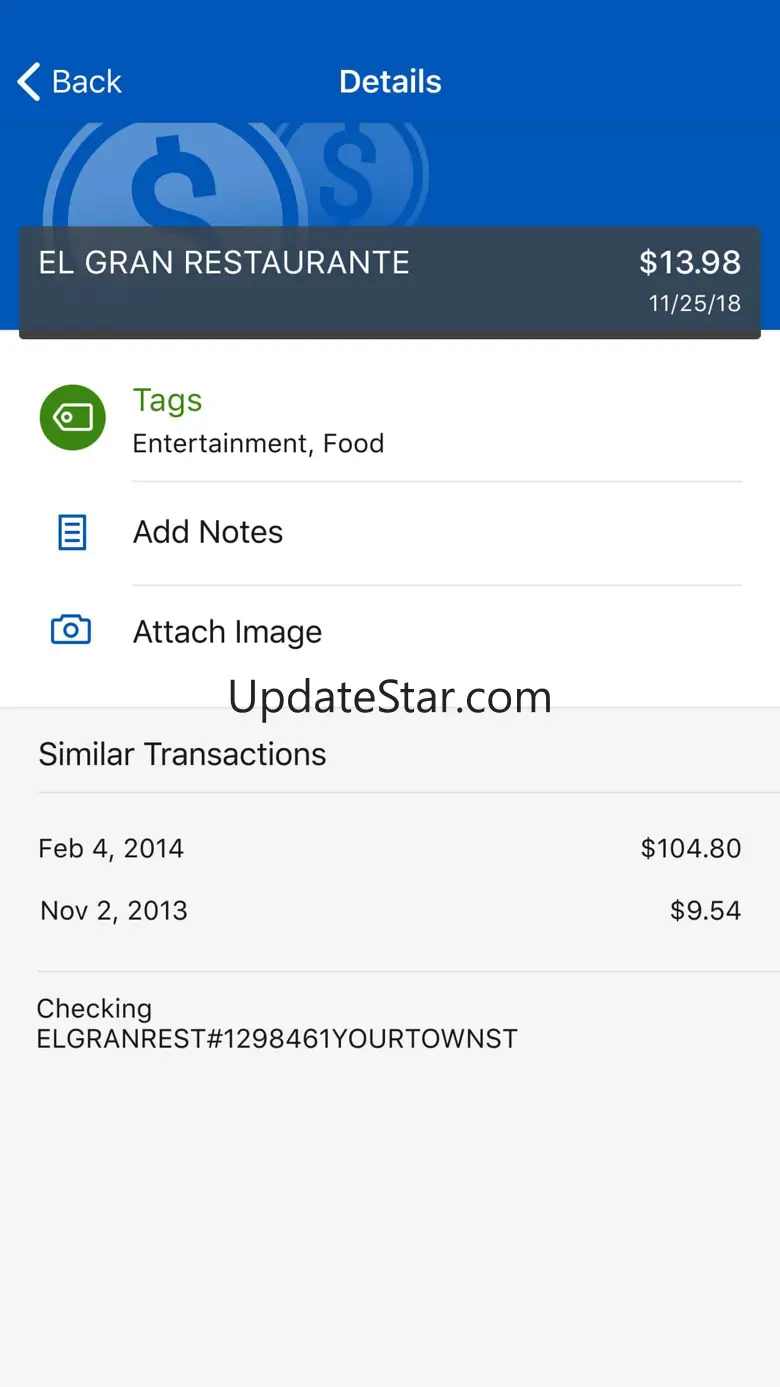This screenshot has width=780, height=1387.
Task: Tap the $13.98 transaction amount
Action: tap(690, 263)
